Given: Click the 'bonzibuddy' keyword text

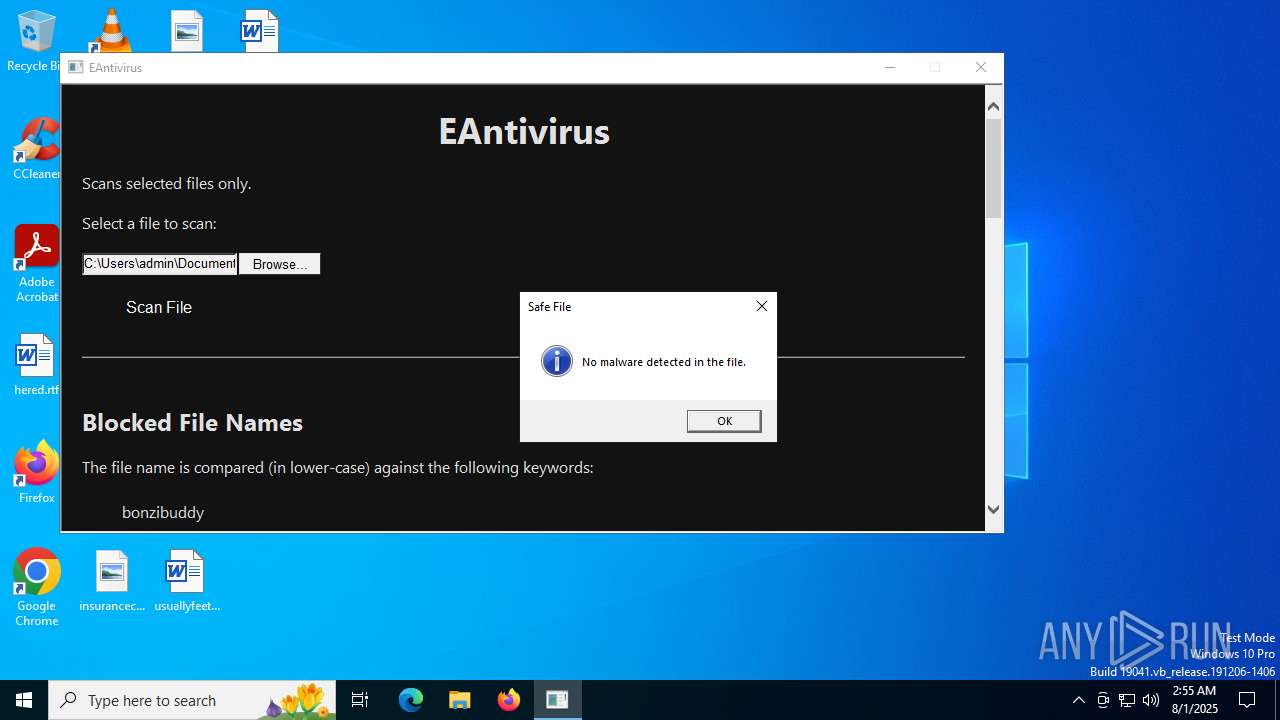Looking at the screenshot, I should pyautogui.click(x=163, y=512).
